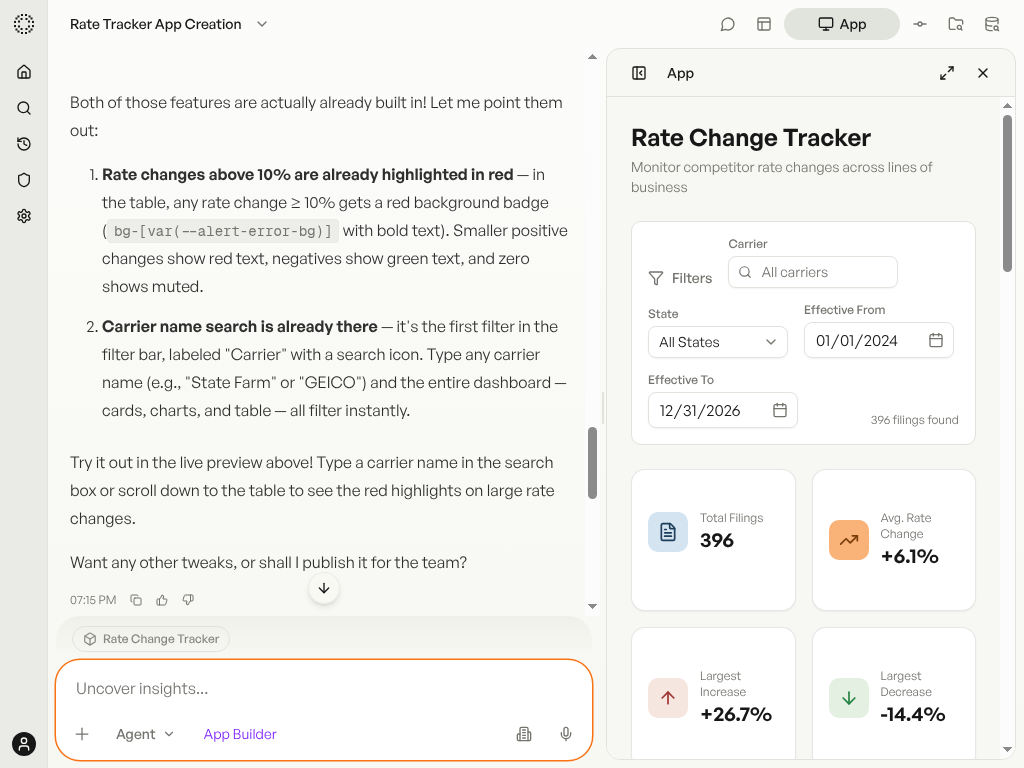Collapse the App panel sidebar toggle
Viewport: 1024px width, 768px height.
pyautogui.click(x=639, y=73)
